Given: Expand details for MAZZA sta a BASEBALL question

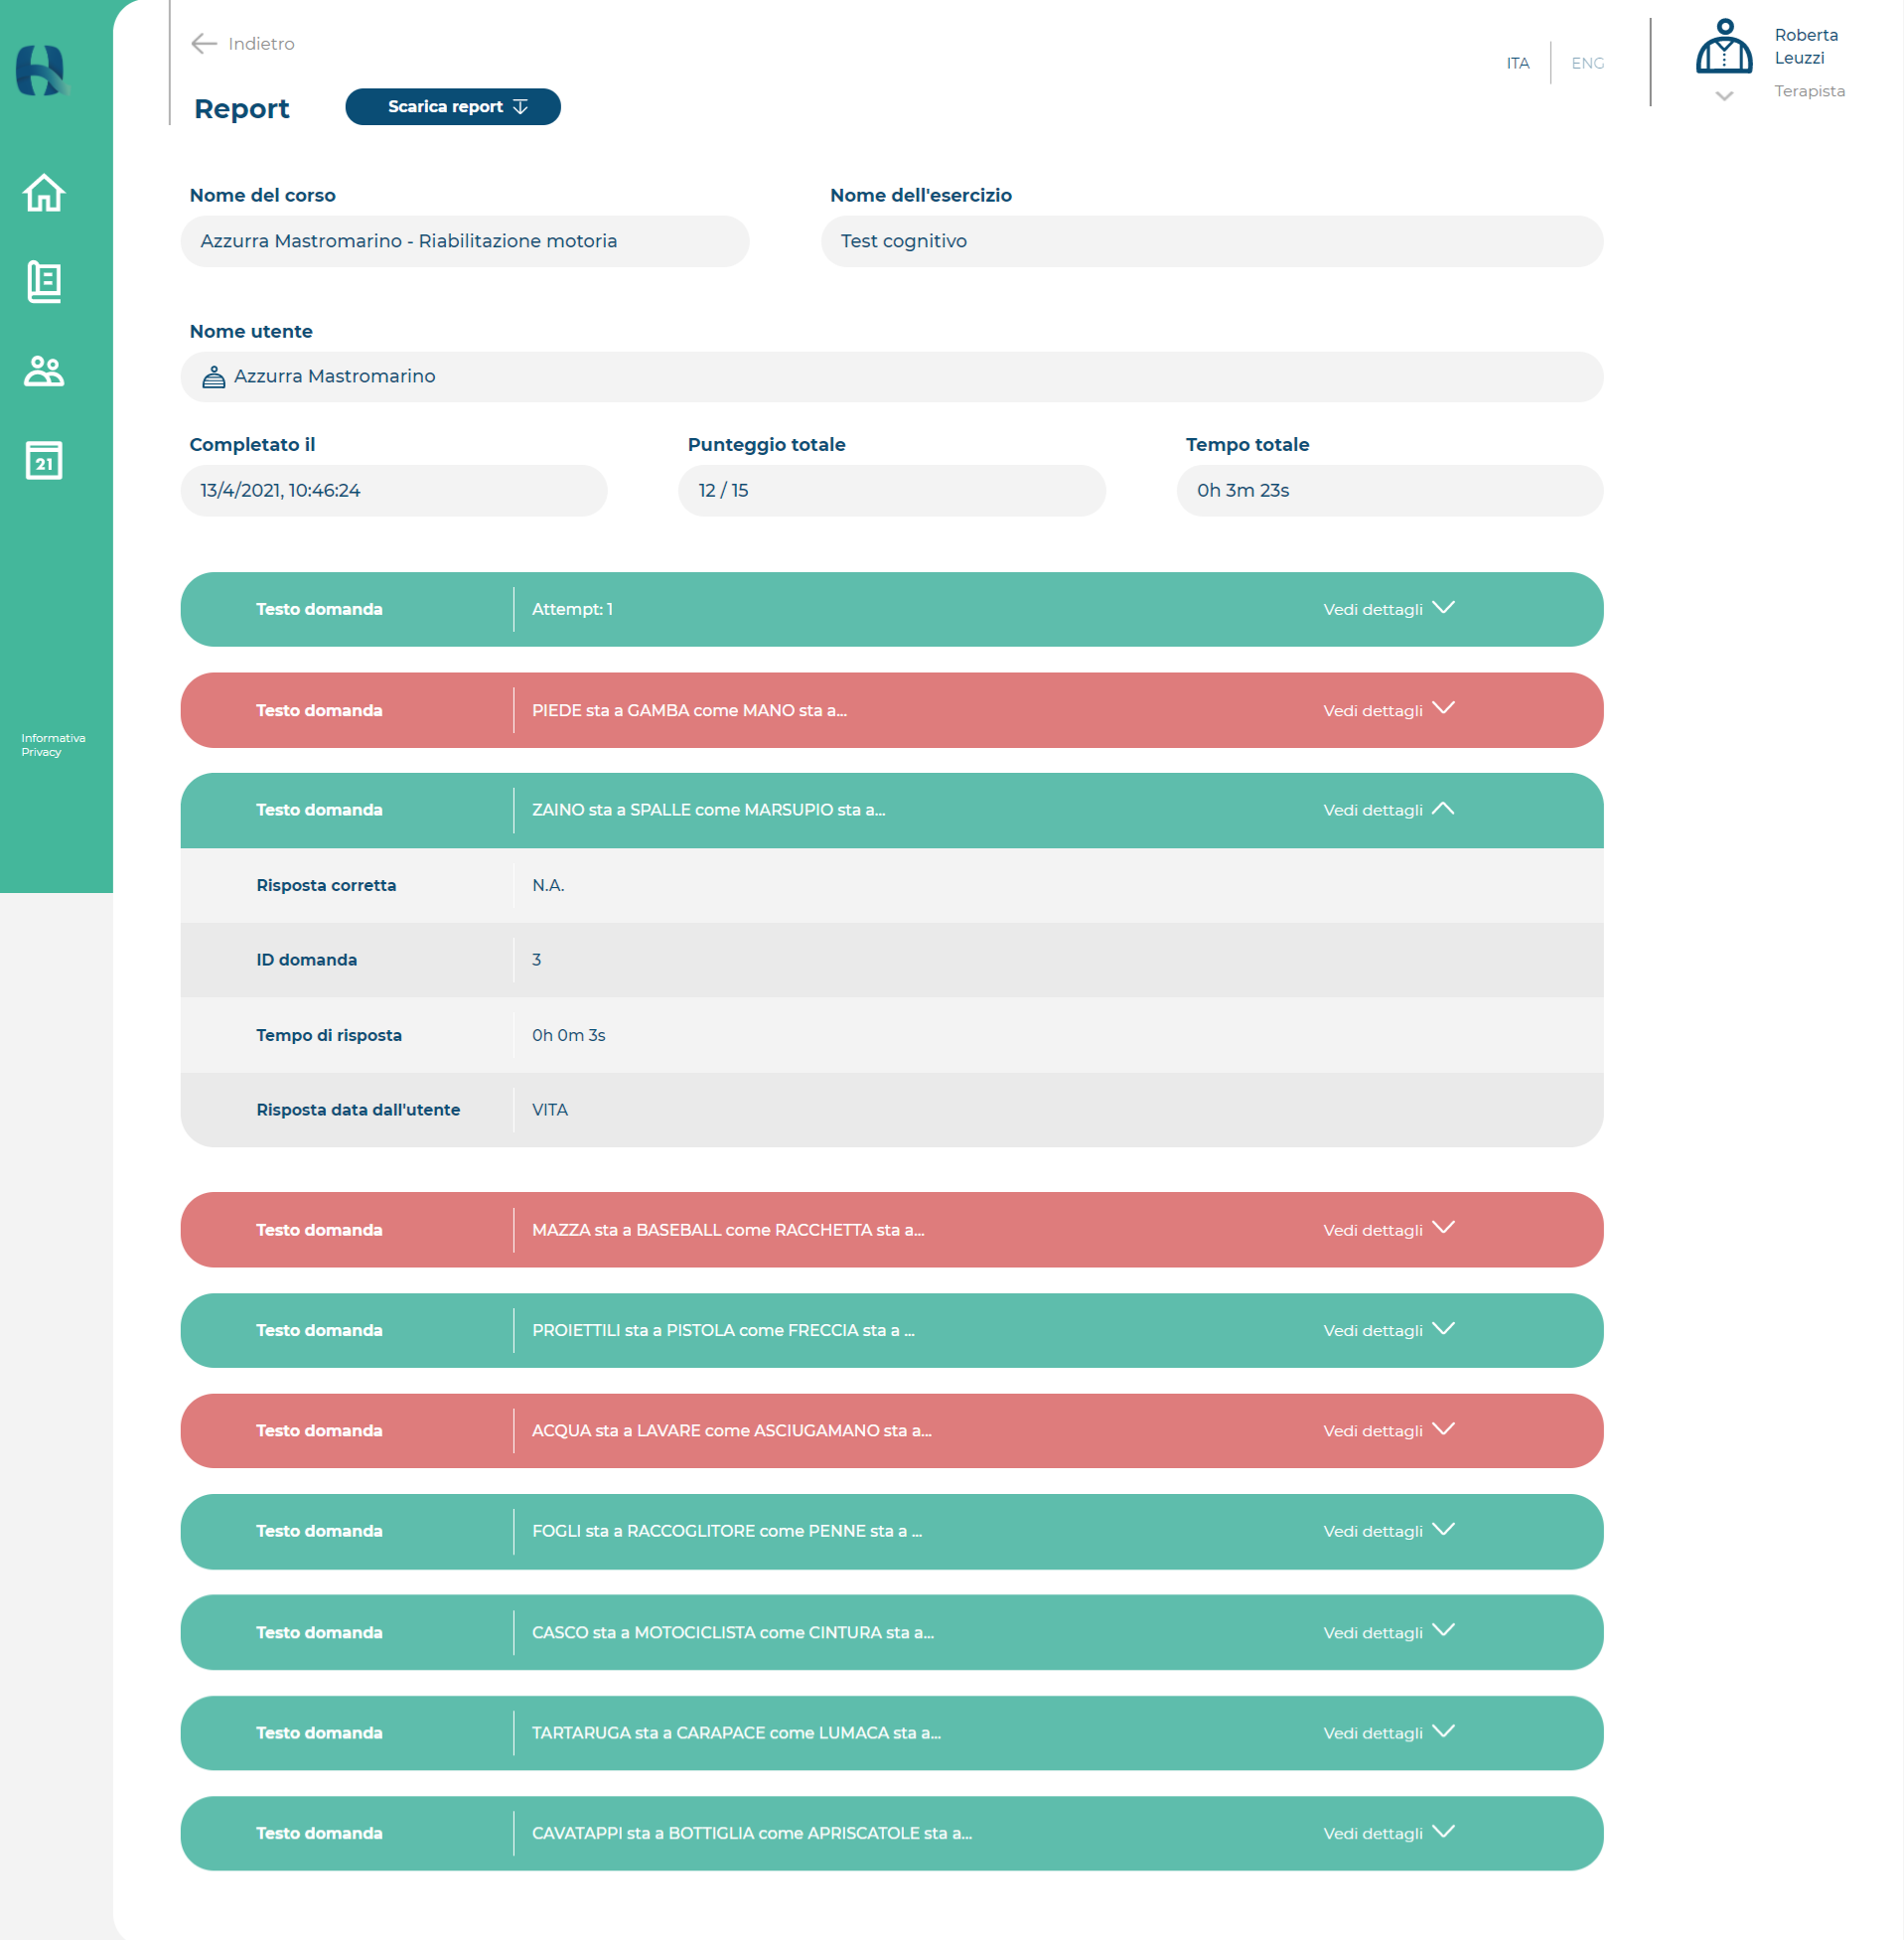Looking at the screenshot, I should click(x=1389, y=1230).
